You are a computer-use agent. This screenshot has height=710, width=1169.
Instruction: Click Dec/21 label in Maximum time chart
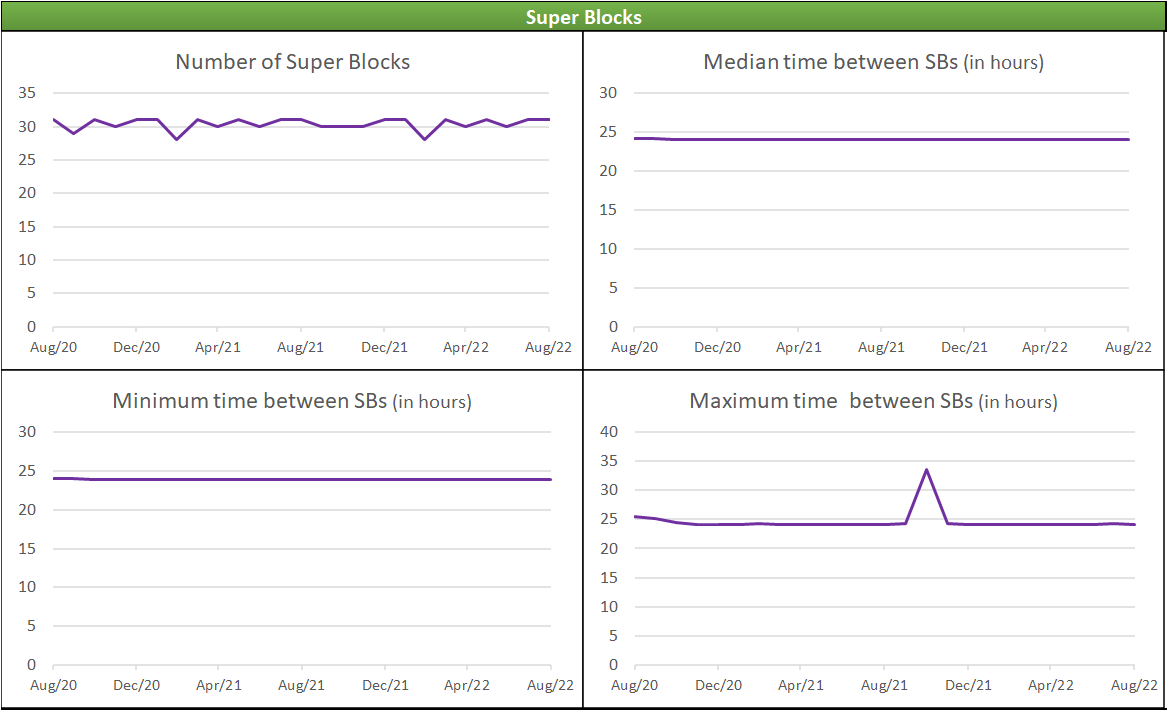click(x=967, y=684)
